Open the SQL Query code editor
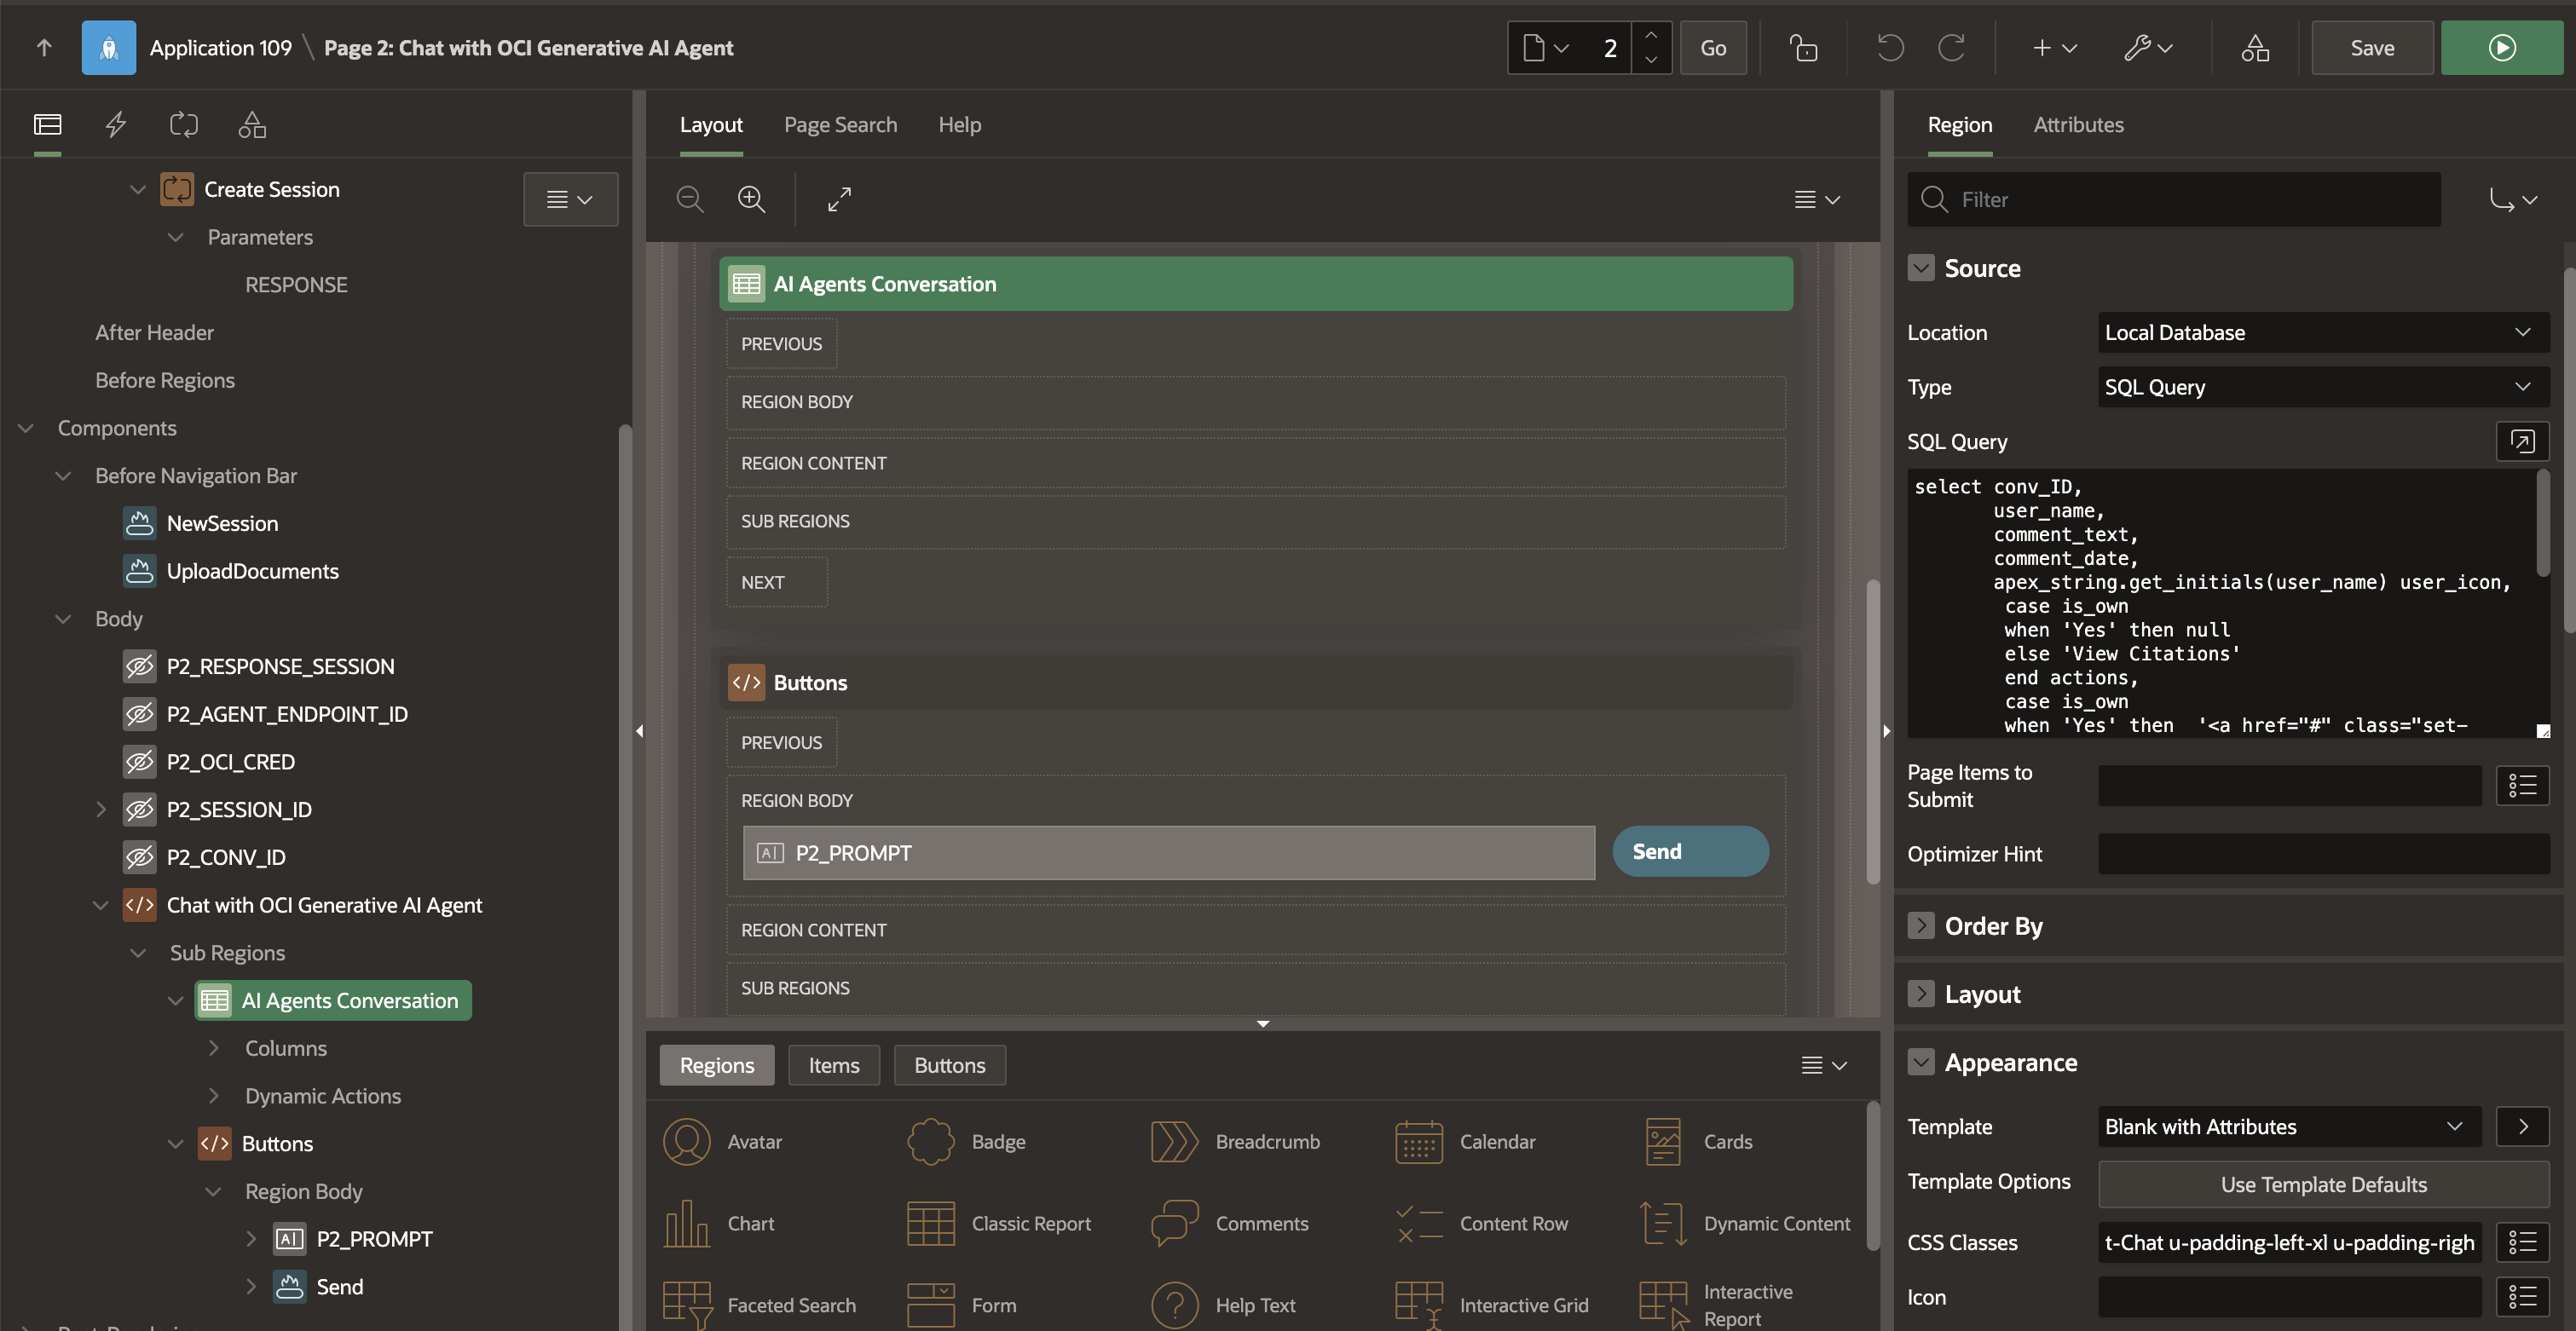 point(2521,441)
